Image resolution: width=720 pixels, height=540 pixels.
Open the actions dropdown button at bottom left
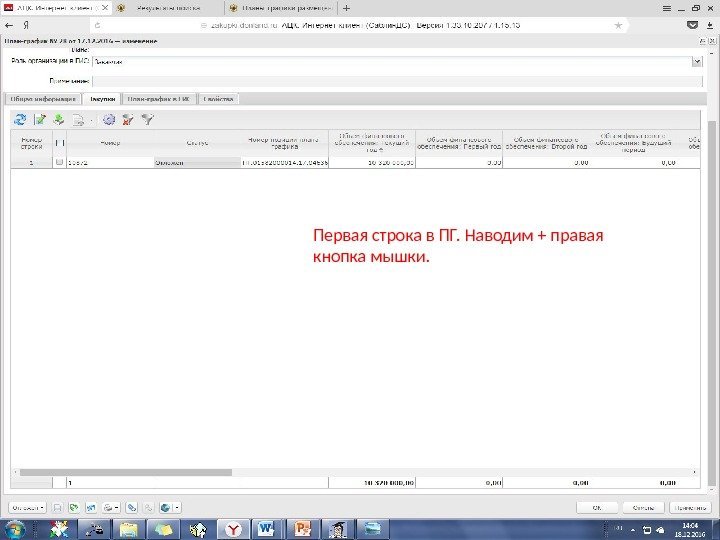(28, 507)
